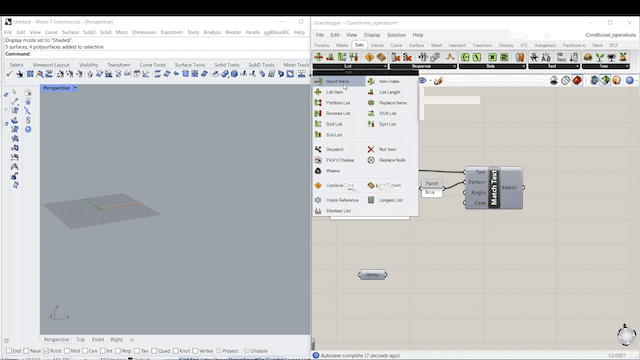Toggle the Near osnap checkbox

coord(26,351)
